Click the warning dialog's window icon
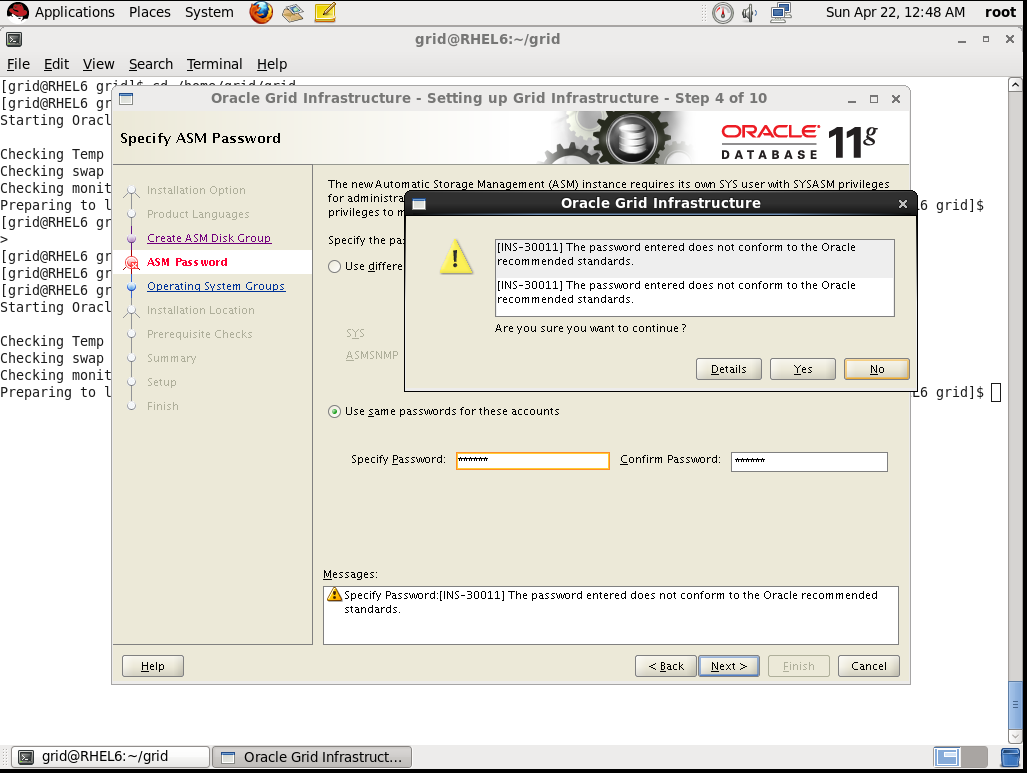Image resolution: width=1027 pixels, height=773 pixels. (x=419, y=204)
